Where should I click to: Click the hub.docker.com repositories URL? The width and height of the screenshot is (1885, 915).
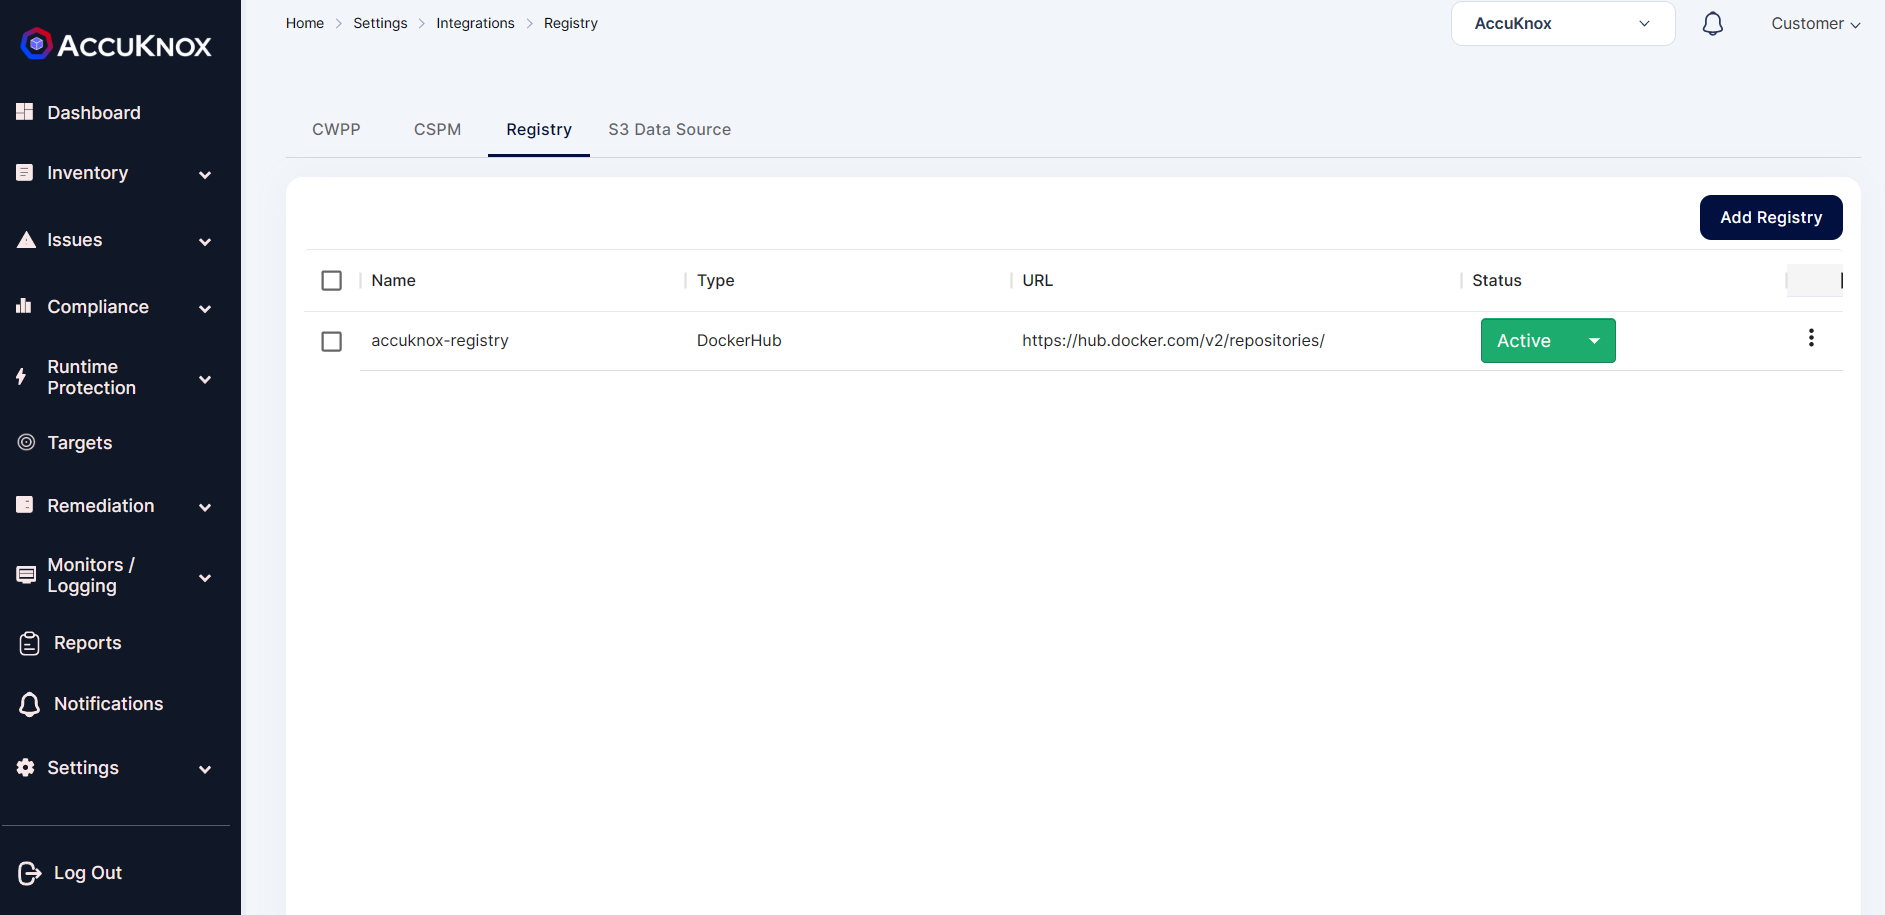1173,341
